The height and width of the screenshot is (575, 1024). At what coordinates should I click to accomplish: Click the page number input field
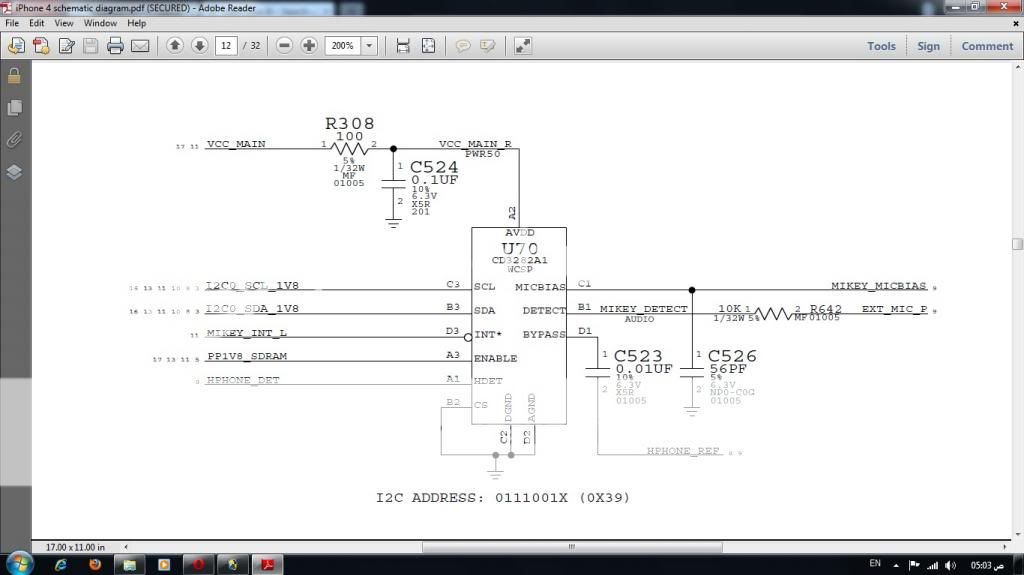click(225, 46)
